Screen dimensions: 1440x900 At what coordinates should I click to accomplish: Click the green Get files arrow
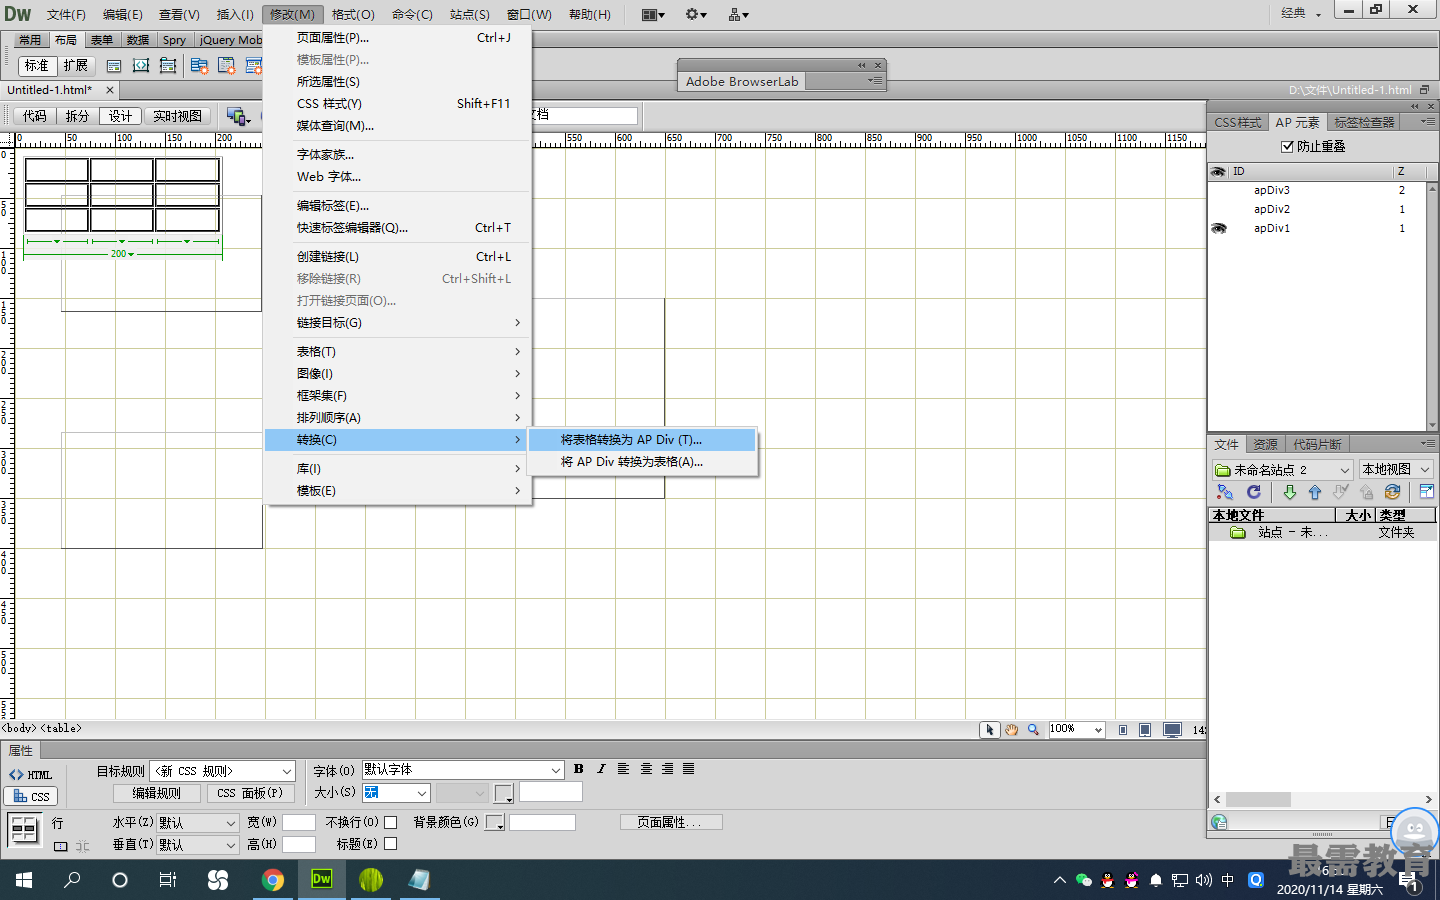coord(1290,492)
